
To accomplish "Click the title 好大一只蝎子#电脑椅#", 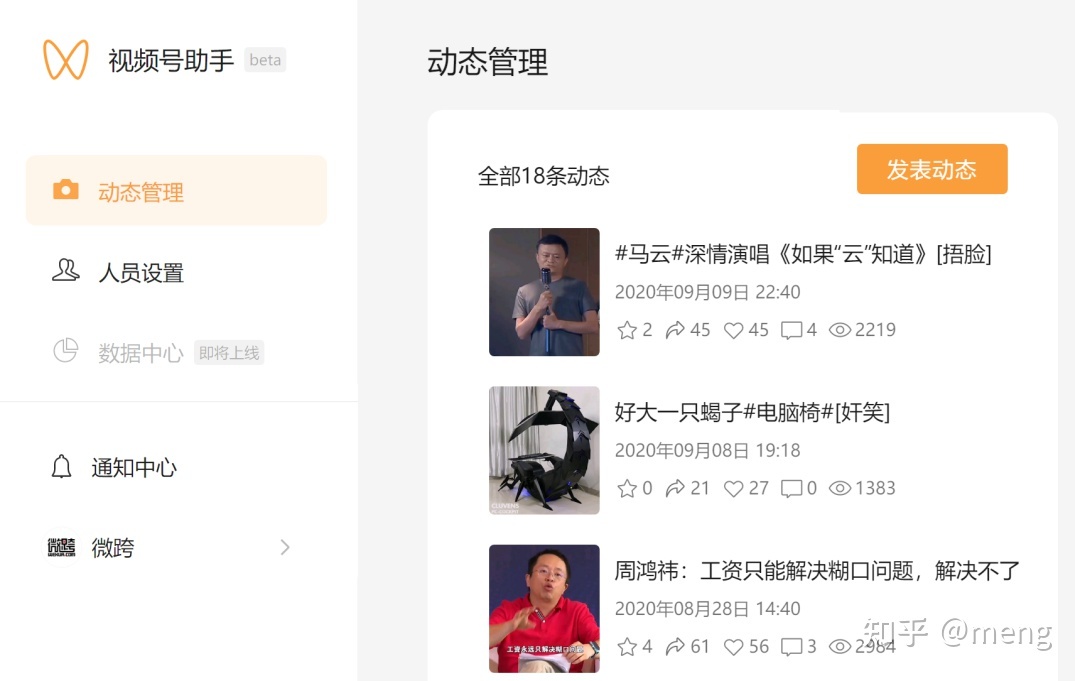I will pos(752,412).
